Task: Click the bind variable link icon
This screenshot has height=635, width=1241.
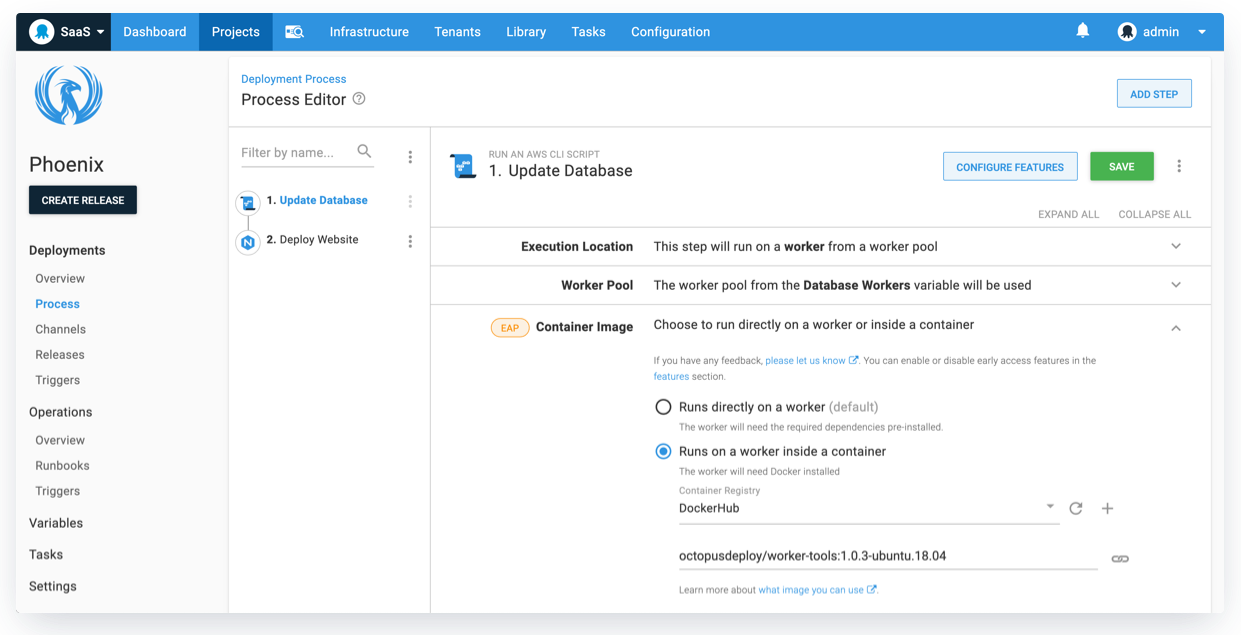Action: (1120, 559)
